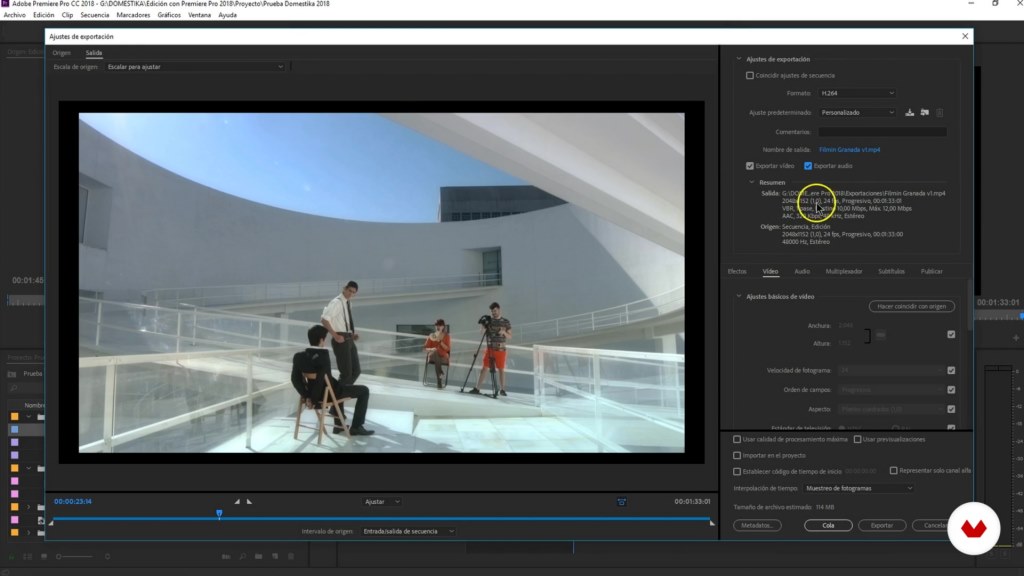Viewport: 1024px width, 576px height.
Task: Open the Efectos tab
Action: [737, 272]
